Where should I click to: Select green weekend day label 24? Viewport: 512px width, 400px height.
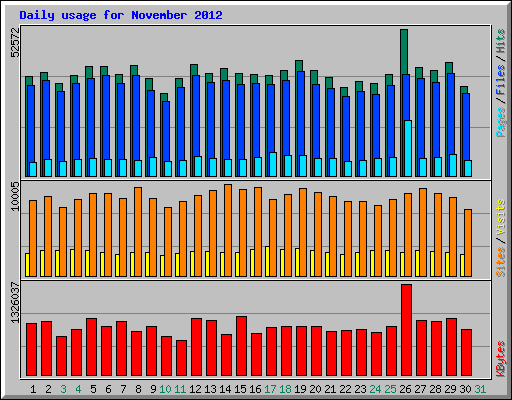[375, 389]
